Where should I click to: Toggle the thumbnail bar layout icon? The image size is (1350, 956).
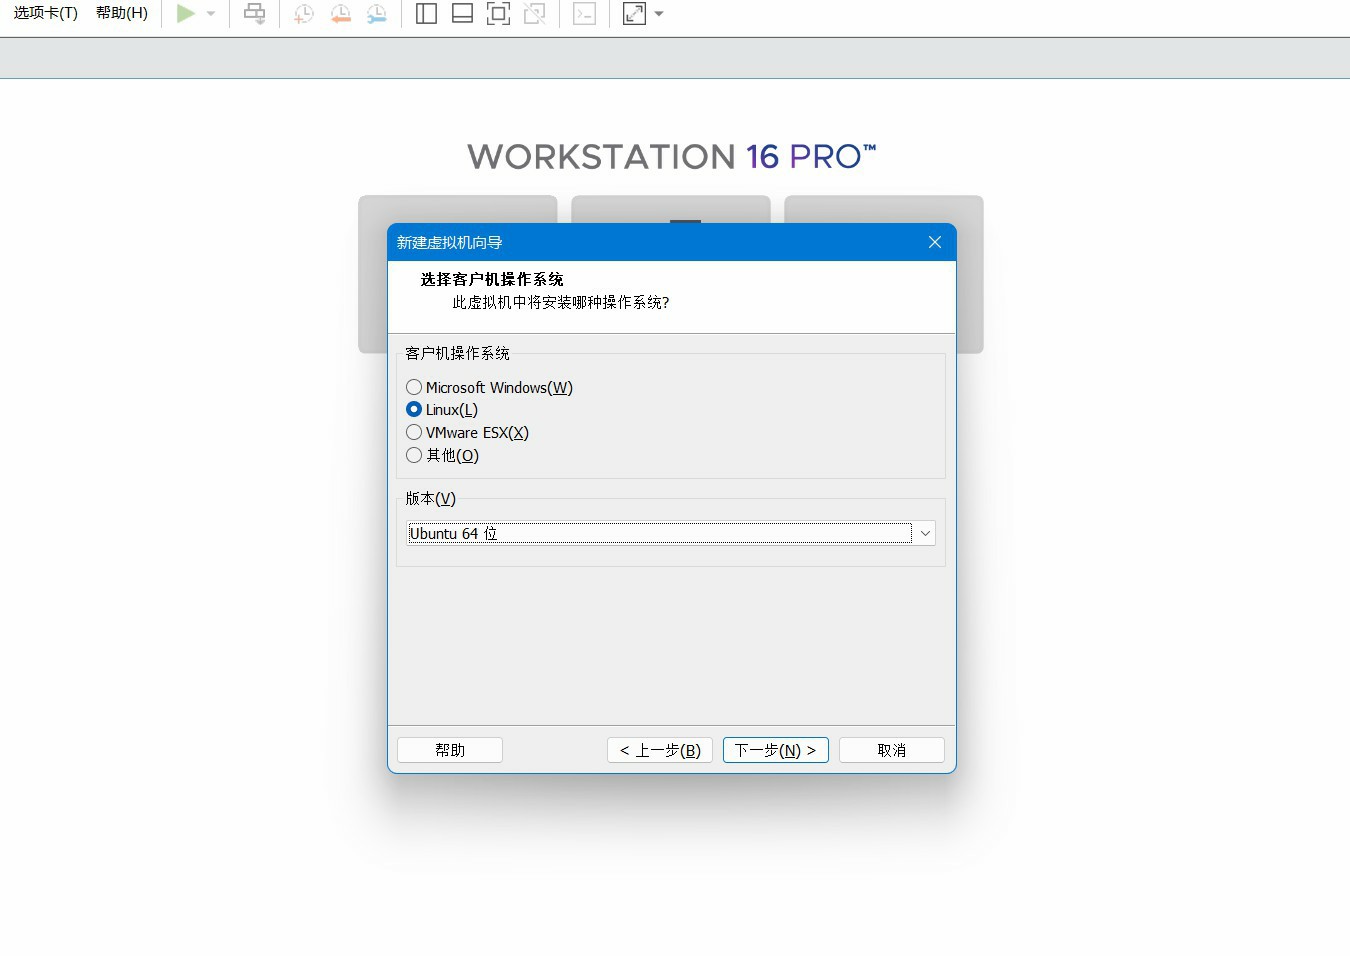[463, 14]
